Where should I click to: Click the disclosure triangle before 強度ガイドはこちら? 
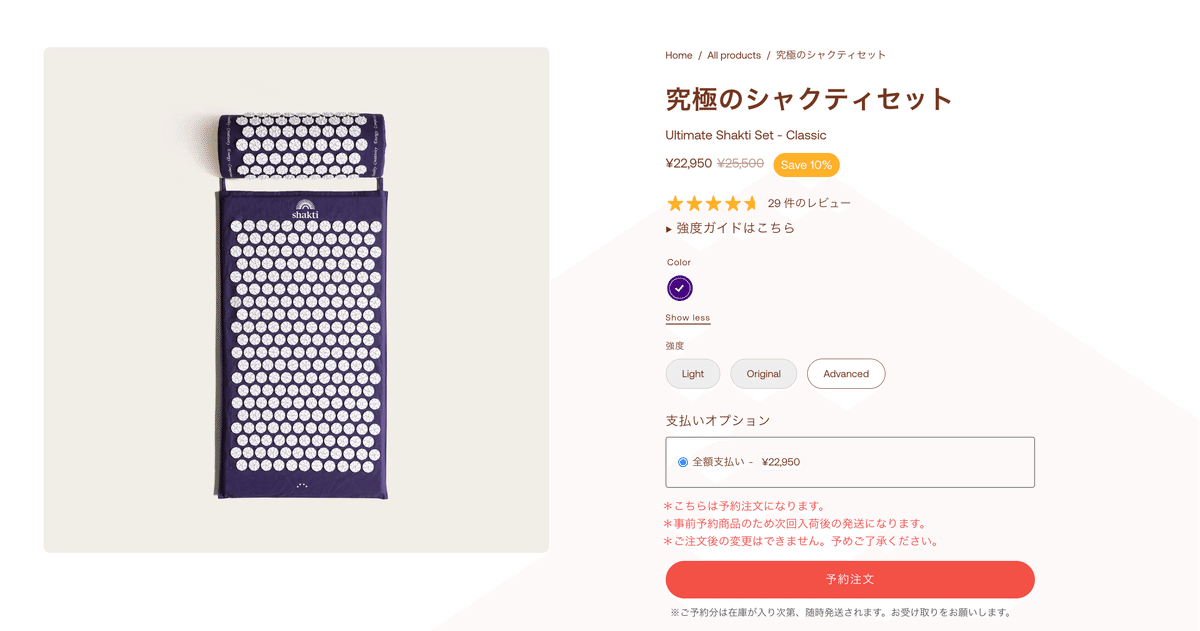coord(669,228)
